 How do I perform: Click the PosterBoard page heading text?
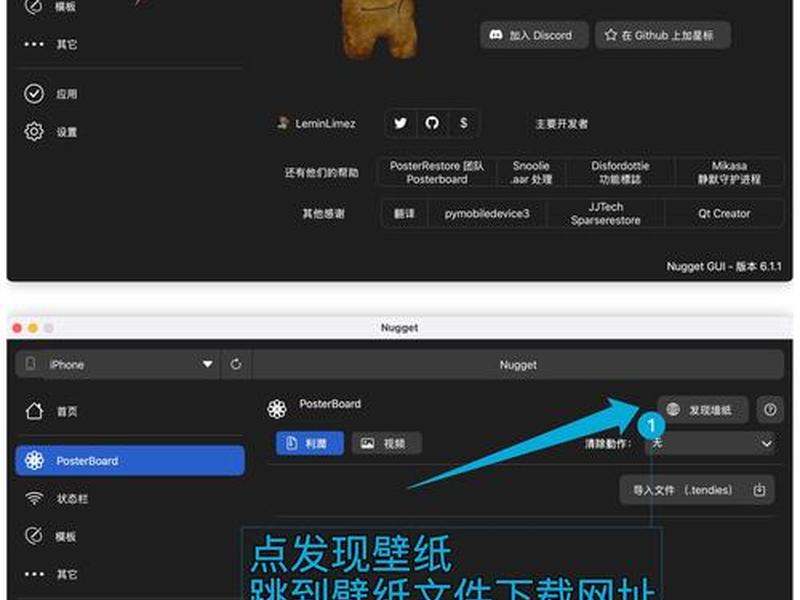tap(330, 404)
